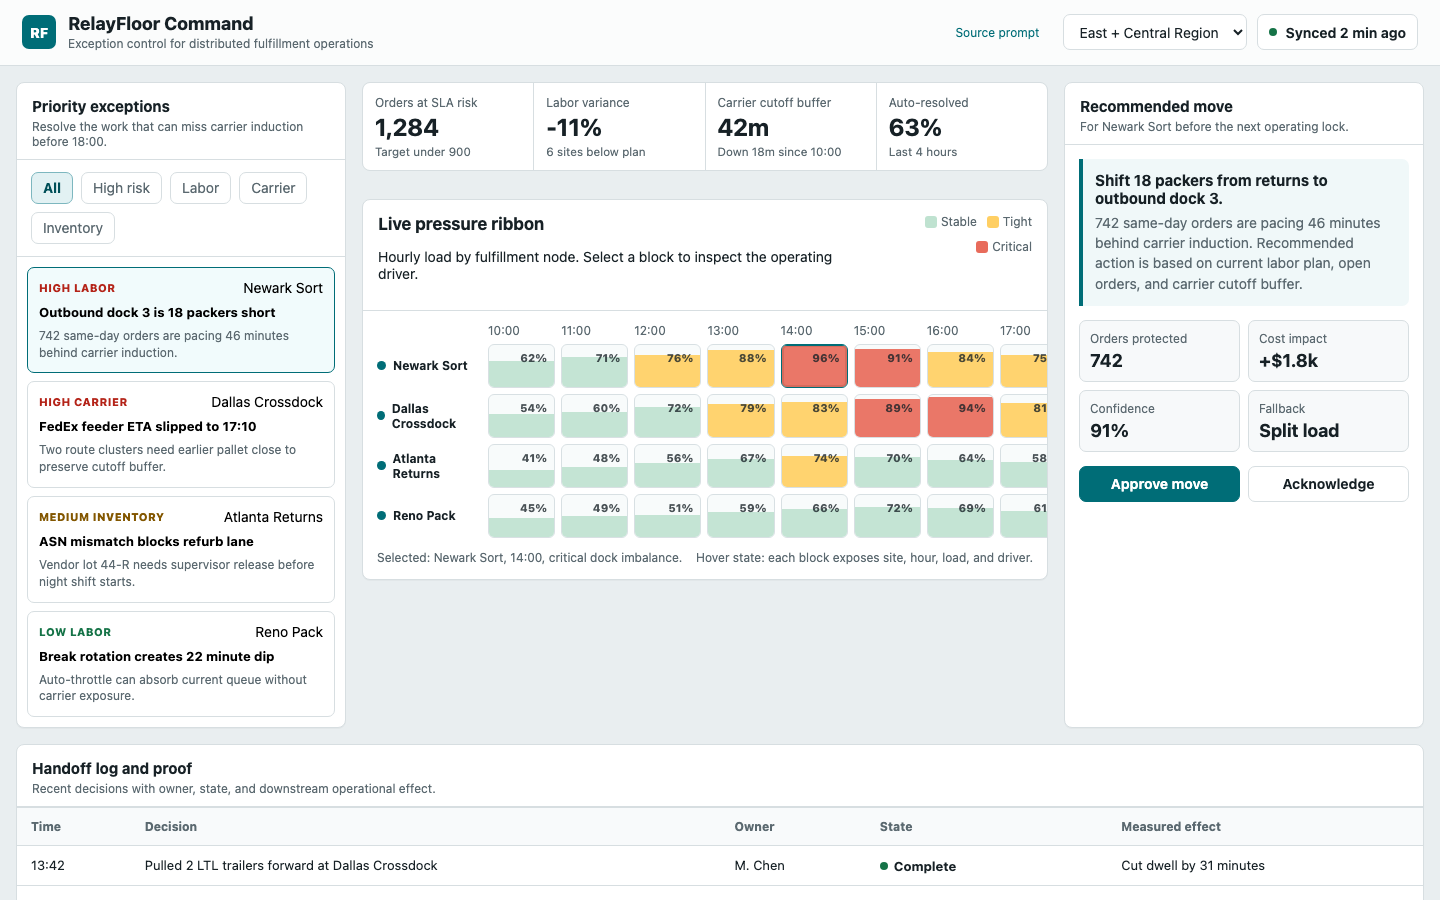Image resolution: width=1440 pixels, height=900 pixels.
Task: Select Dallas Crossdock 13:00 block at 79%
Action: coord(740,416)
